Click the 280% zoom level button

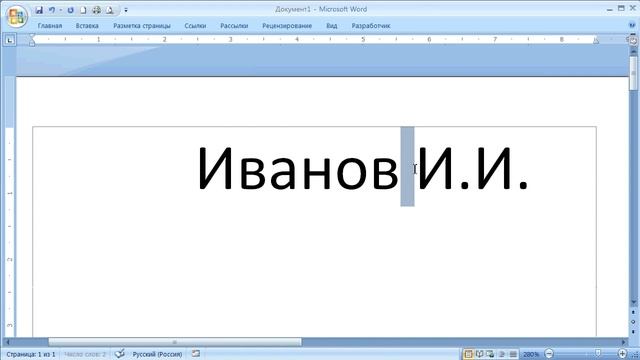pos(531,354)
